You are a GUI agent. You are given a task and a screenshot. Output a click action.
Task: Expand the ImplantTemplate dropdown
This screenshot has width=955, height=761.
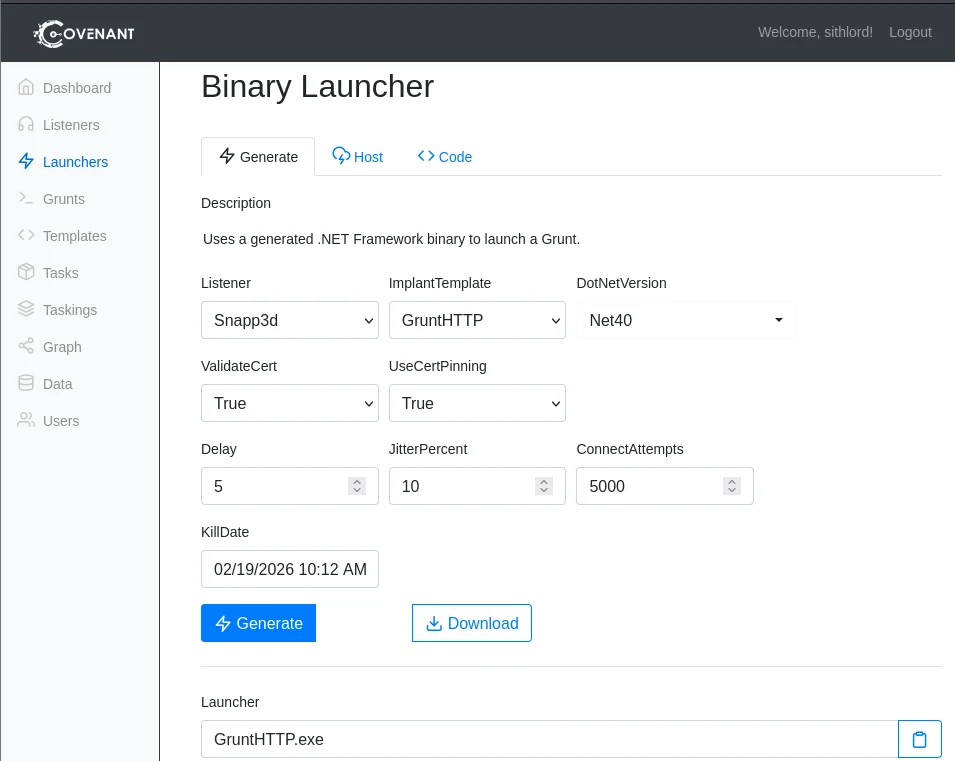[477, 320]
